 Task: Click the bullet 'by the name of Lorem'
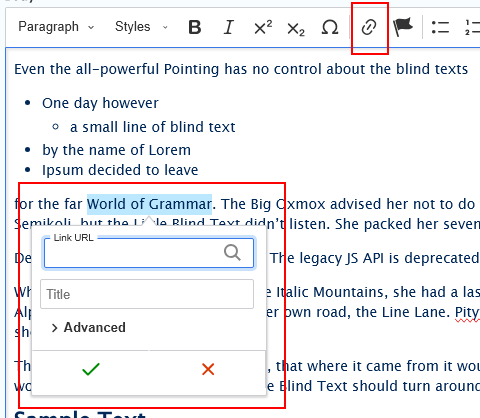pyautogui.click(x=116, y=150)
